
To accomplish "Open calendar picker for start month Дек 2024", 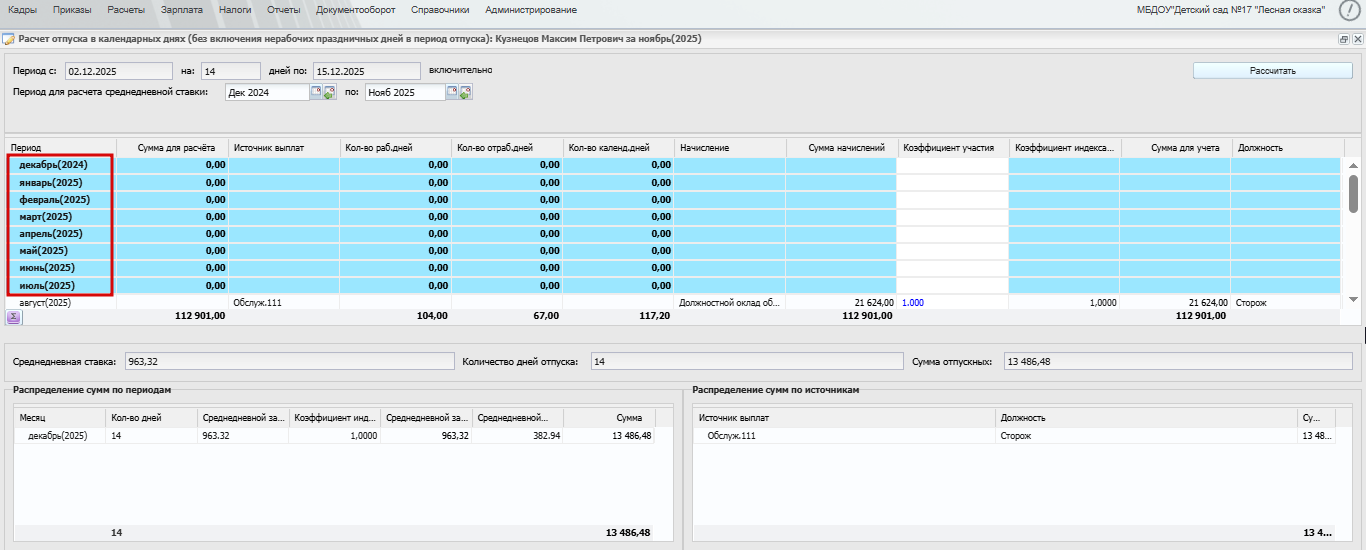I will point(316,92).
